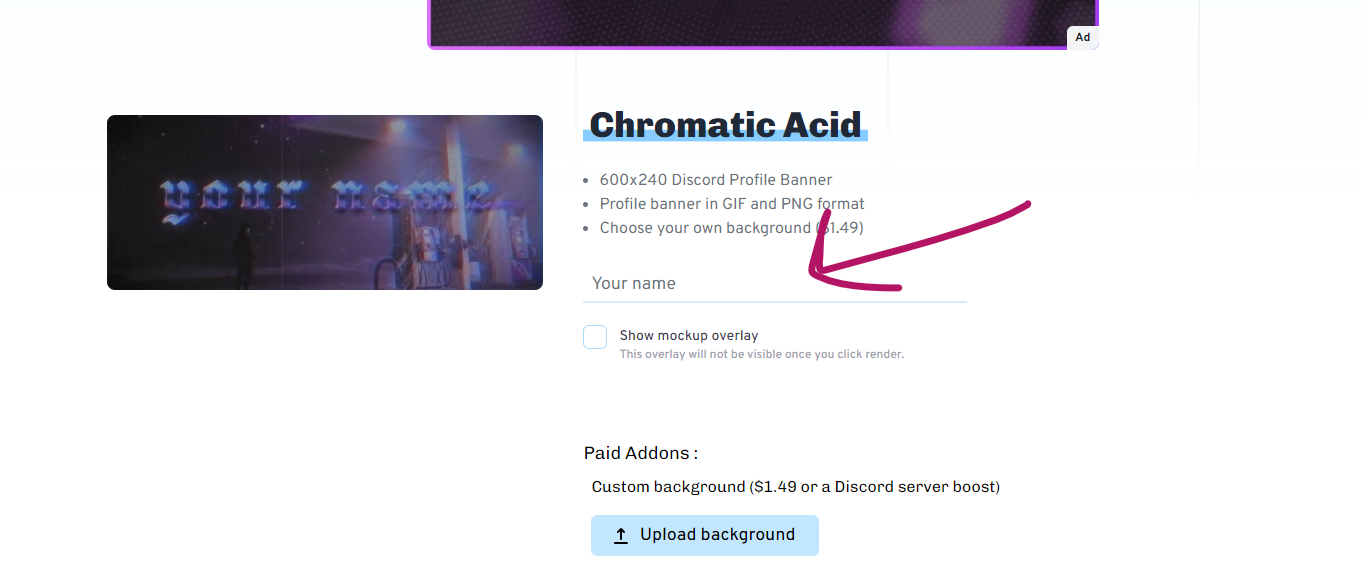Viewport: 1362px width, 577px height.
Task: Click the overlay-not-visible-after-render note
Action: tap(761, 354)
